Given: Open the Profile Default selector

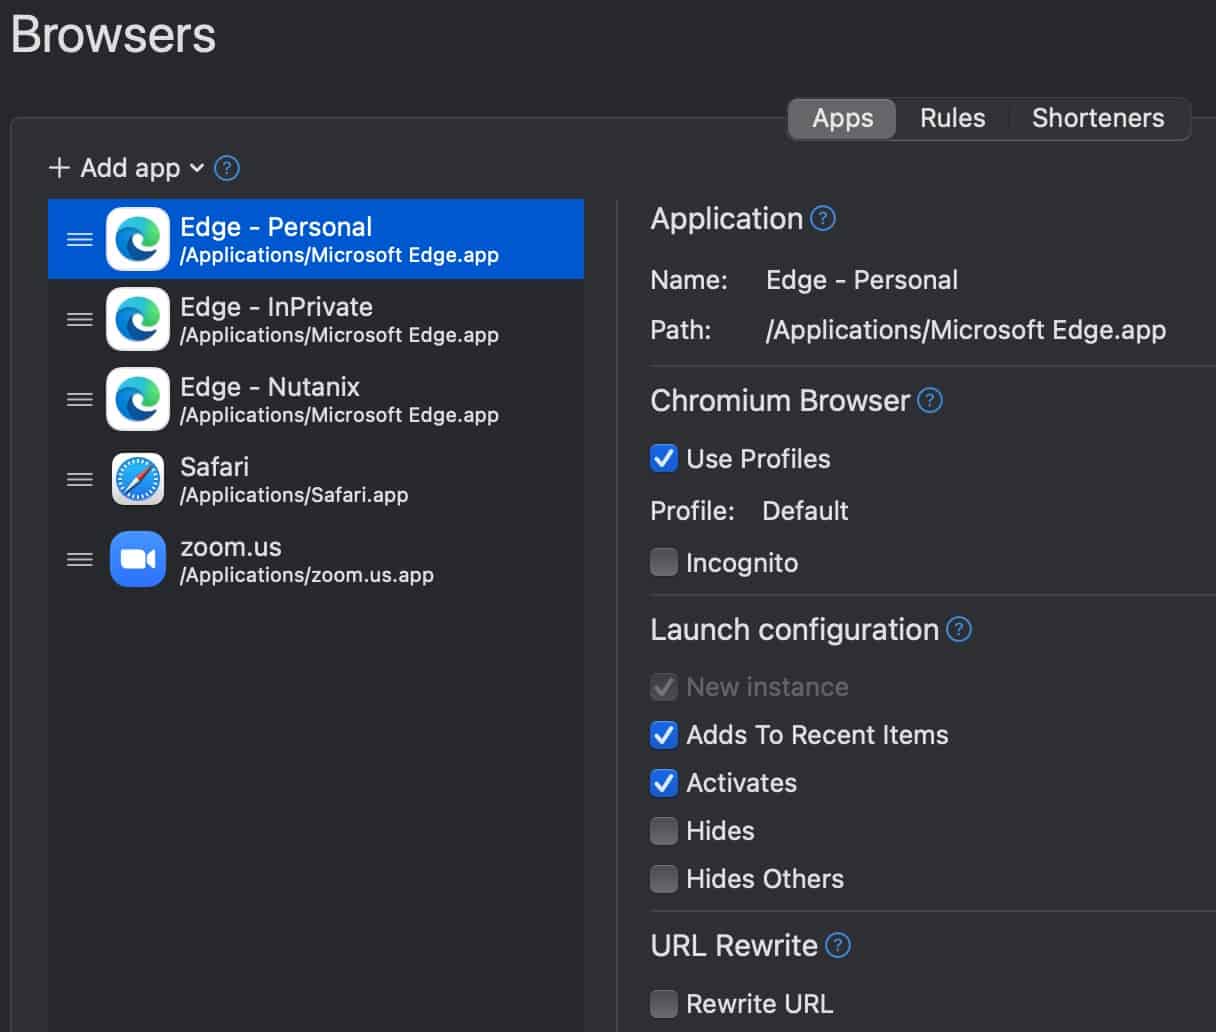Looking at the screenshot, I should tap(805, 511).
